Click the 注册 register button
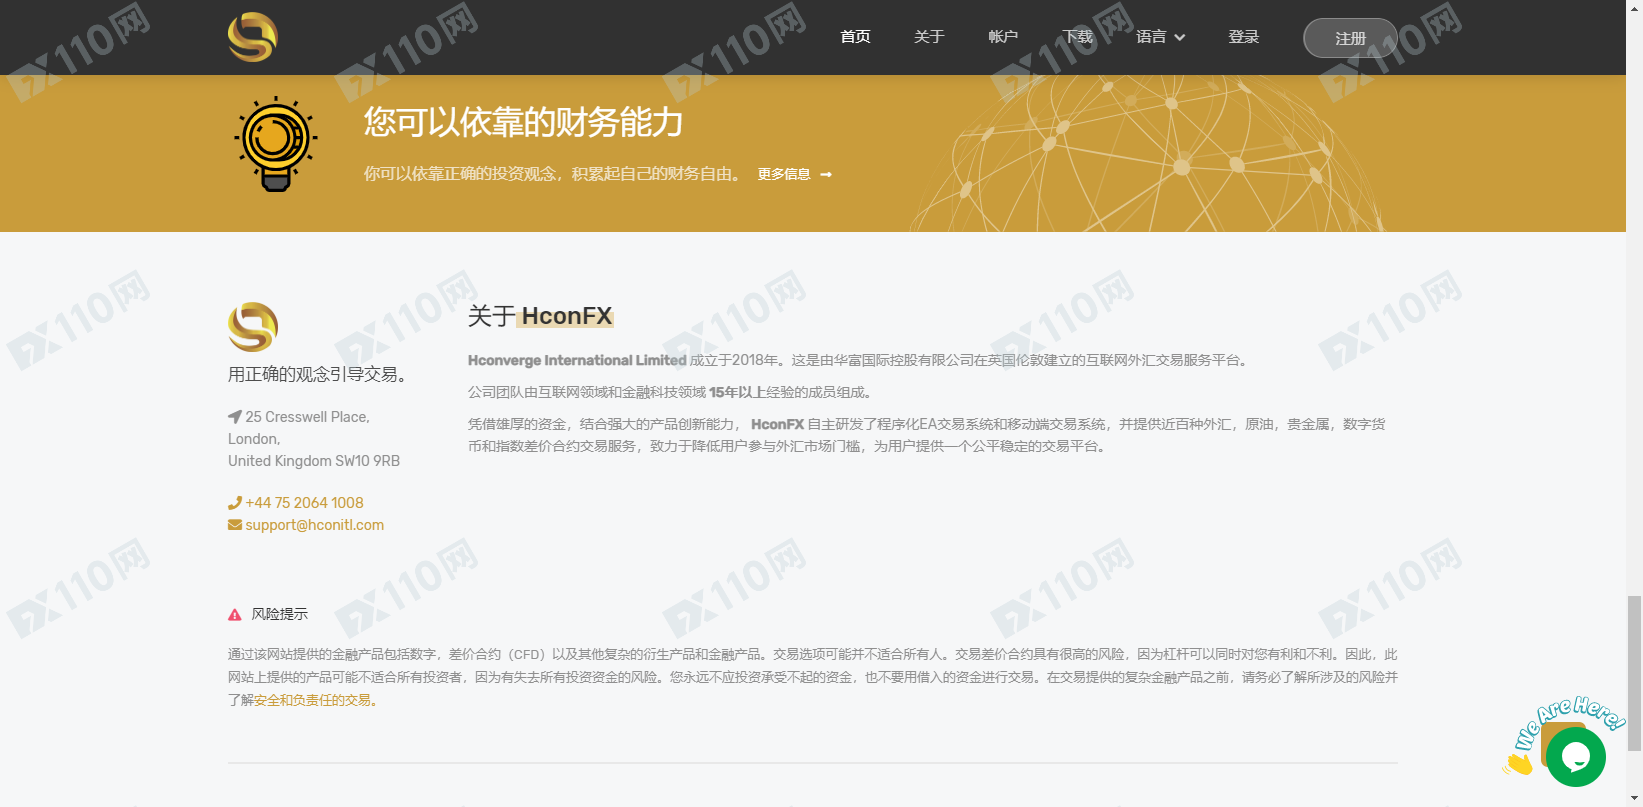Viewport: 1643px width, 807px height. 1350,38
